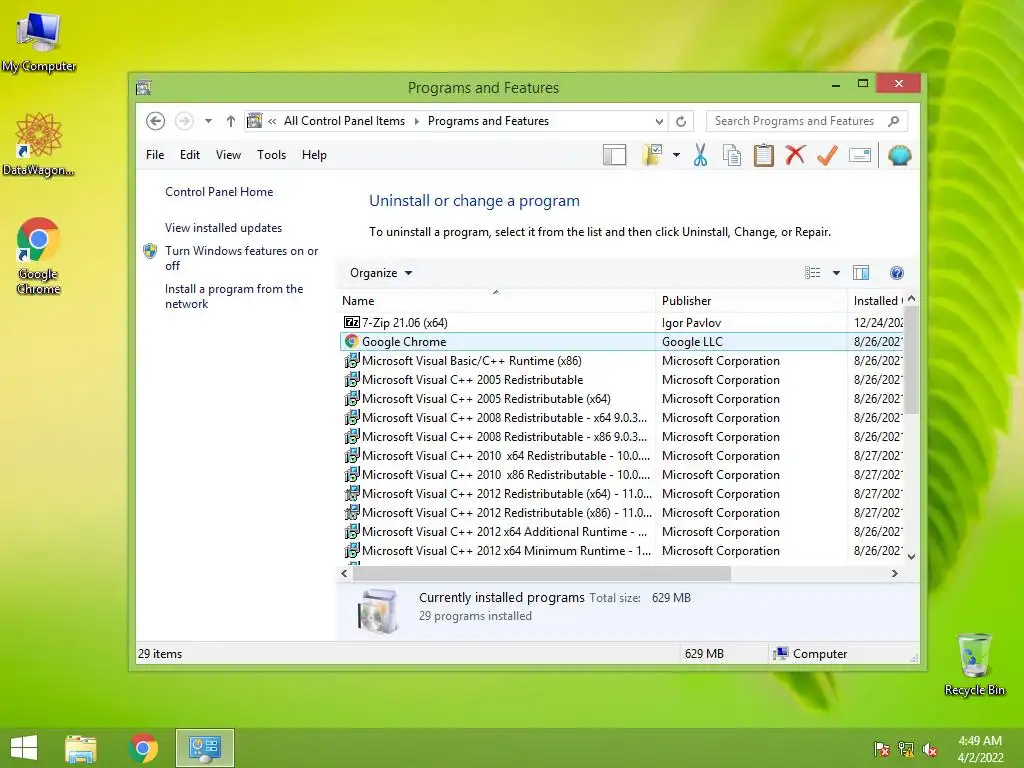Go up one level arrow

click(231, 121)
